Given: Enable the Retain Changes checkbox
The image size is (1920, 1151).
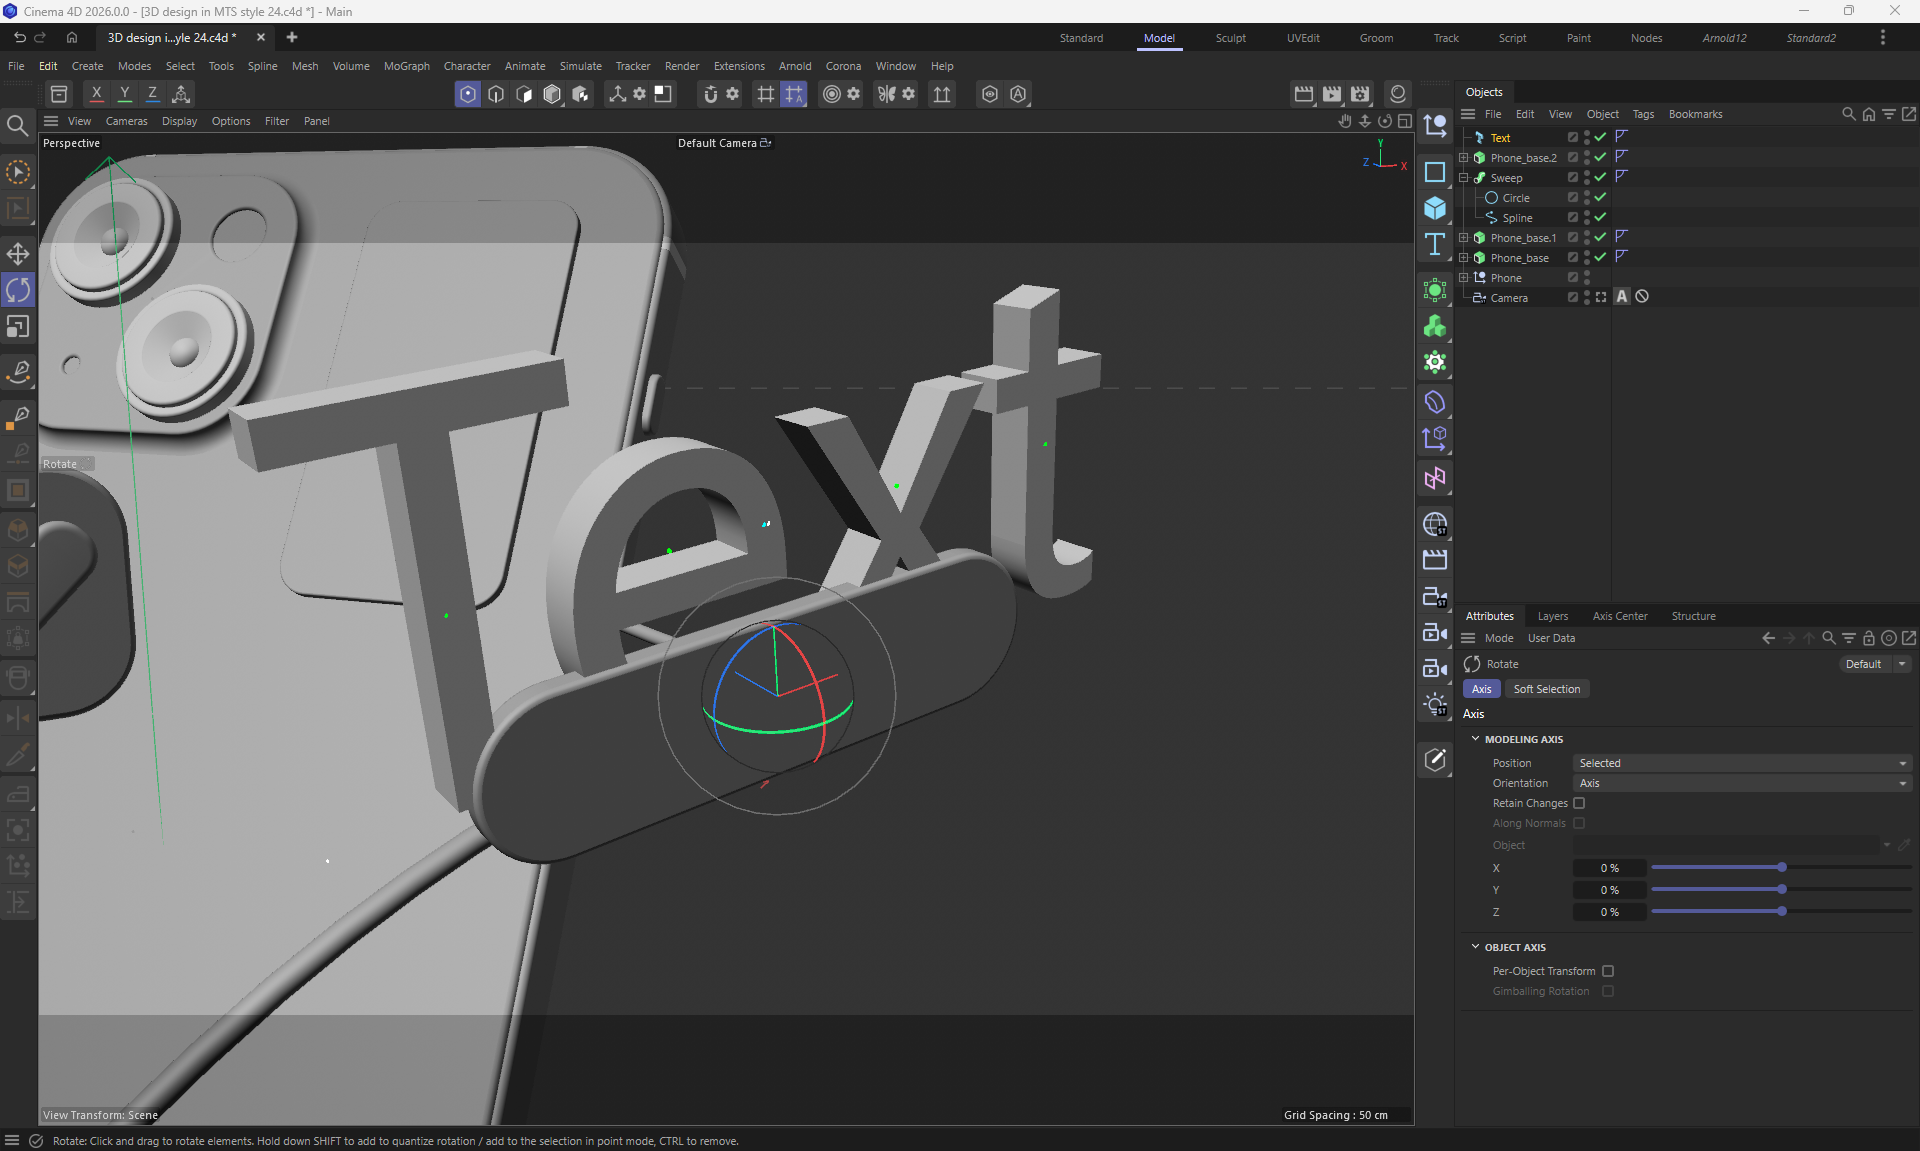Looking at the screenshot, I should click(x=1579, y=803).
